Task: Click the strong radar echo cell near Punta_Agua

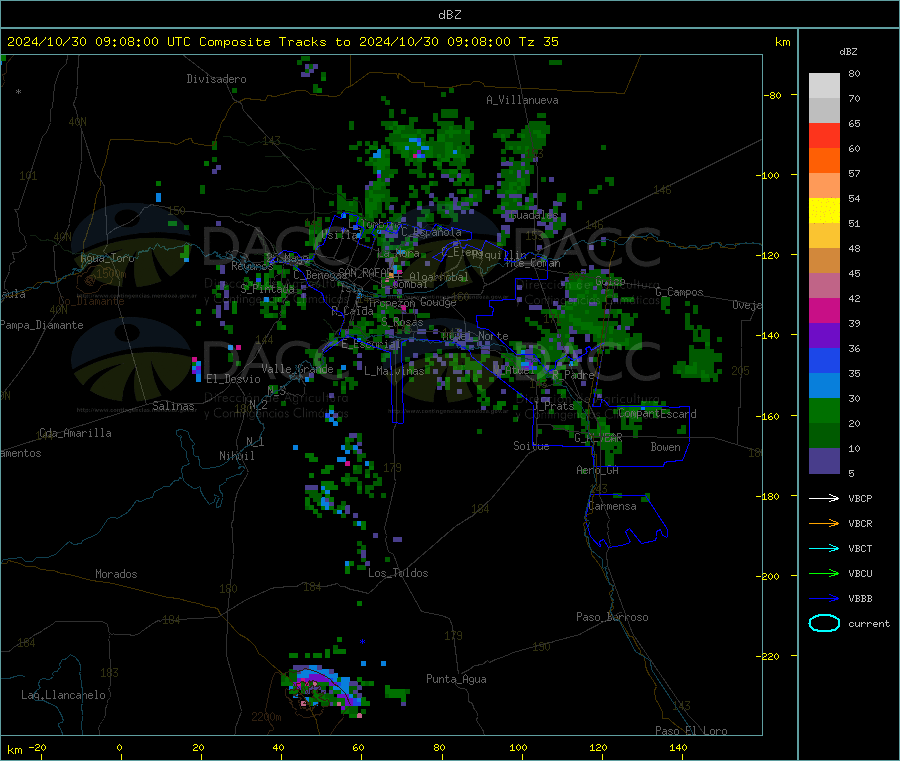Action: pos(325,689)
